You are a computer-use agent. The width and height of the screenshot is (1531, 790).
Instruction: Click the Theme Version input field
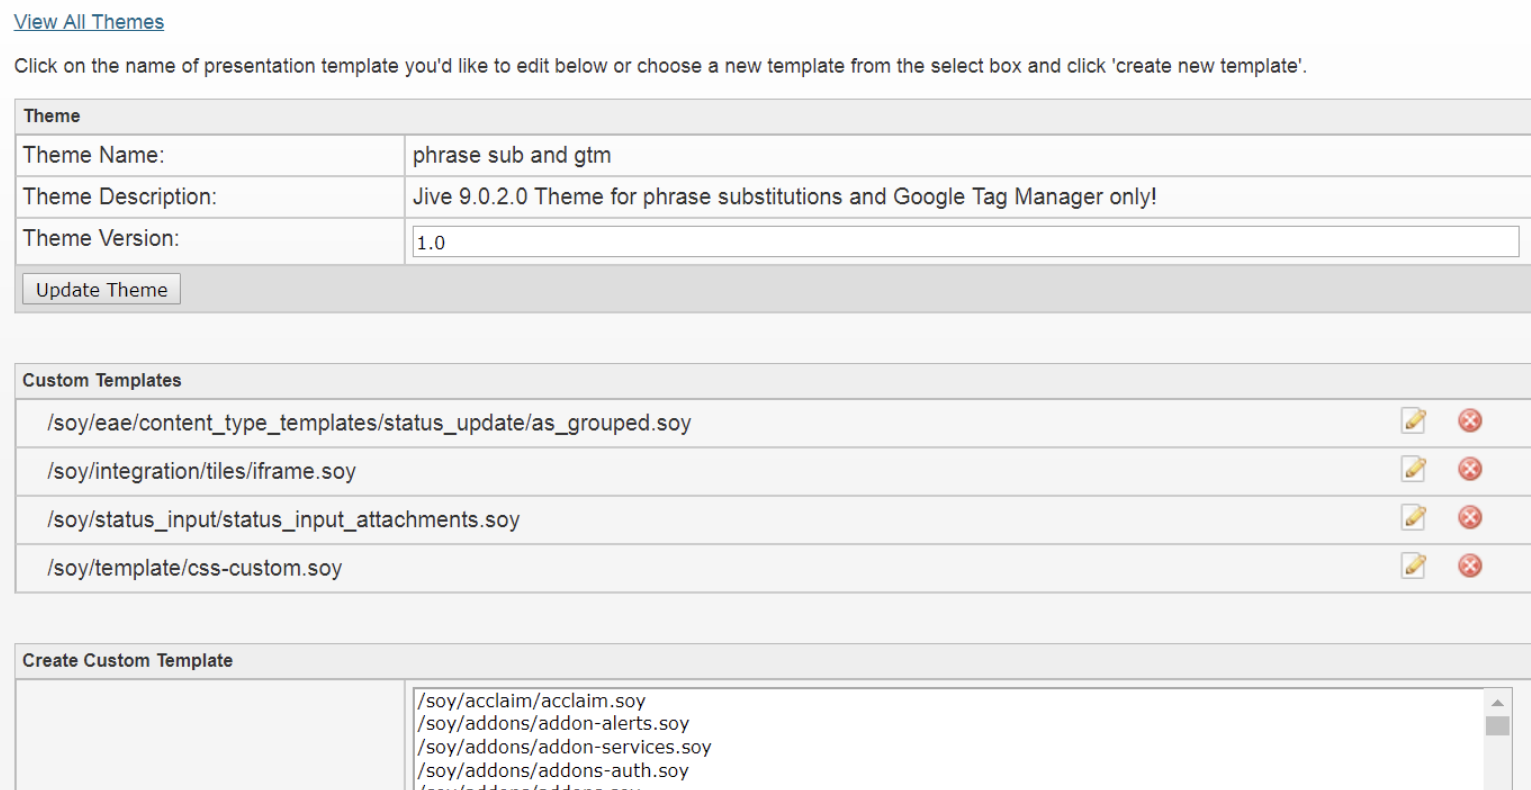pos(965,242)
